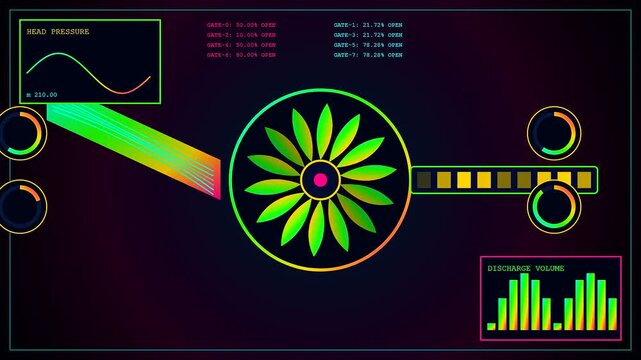This screenshot has width=641, height=360.
Task: Click the 'GATE-3: 21.72% OPEN' line
Action: (368, 35)
